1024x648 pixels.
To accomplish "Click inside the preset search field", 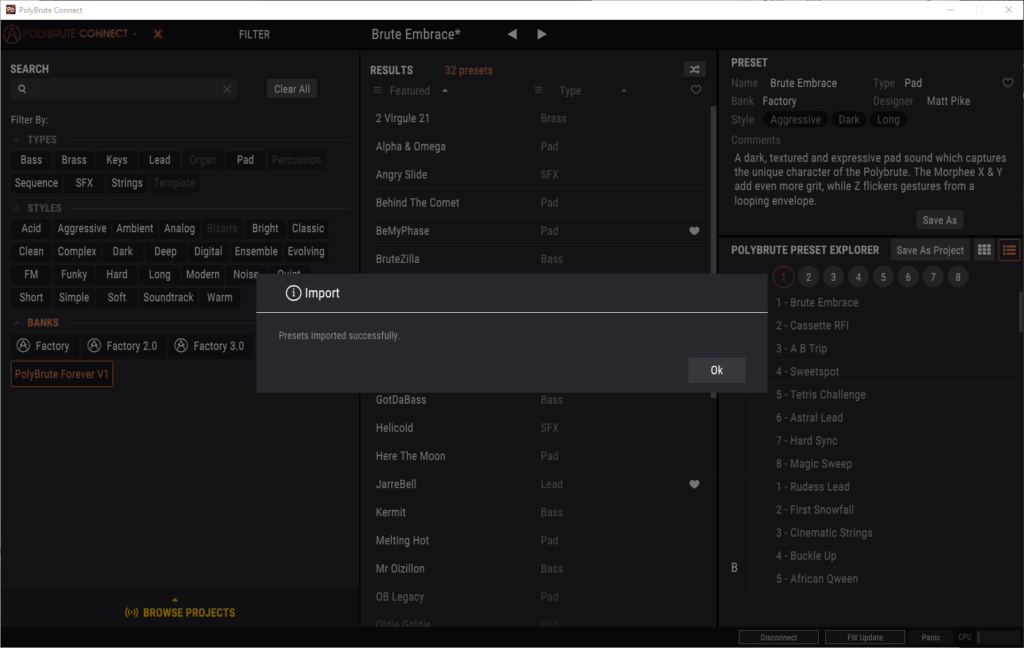I will point(120,89).
